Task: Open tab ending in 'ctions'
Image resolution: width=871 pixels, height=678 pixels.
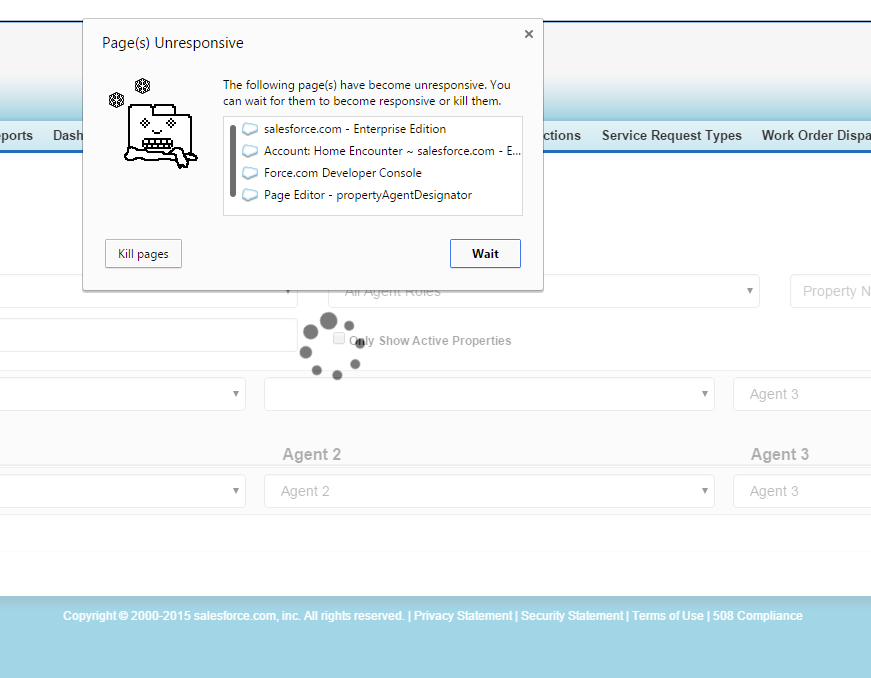Action: click(562, 135)
